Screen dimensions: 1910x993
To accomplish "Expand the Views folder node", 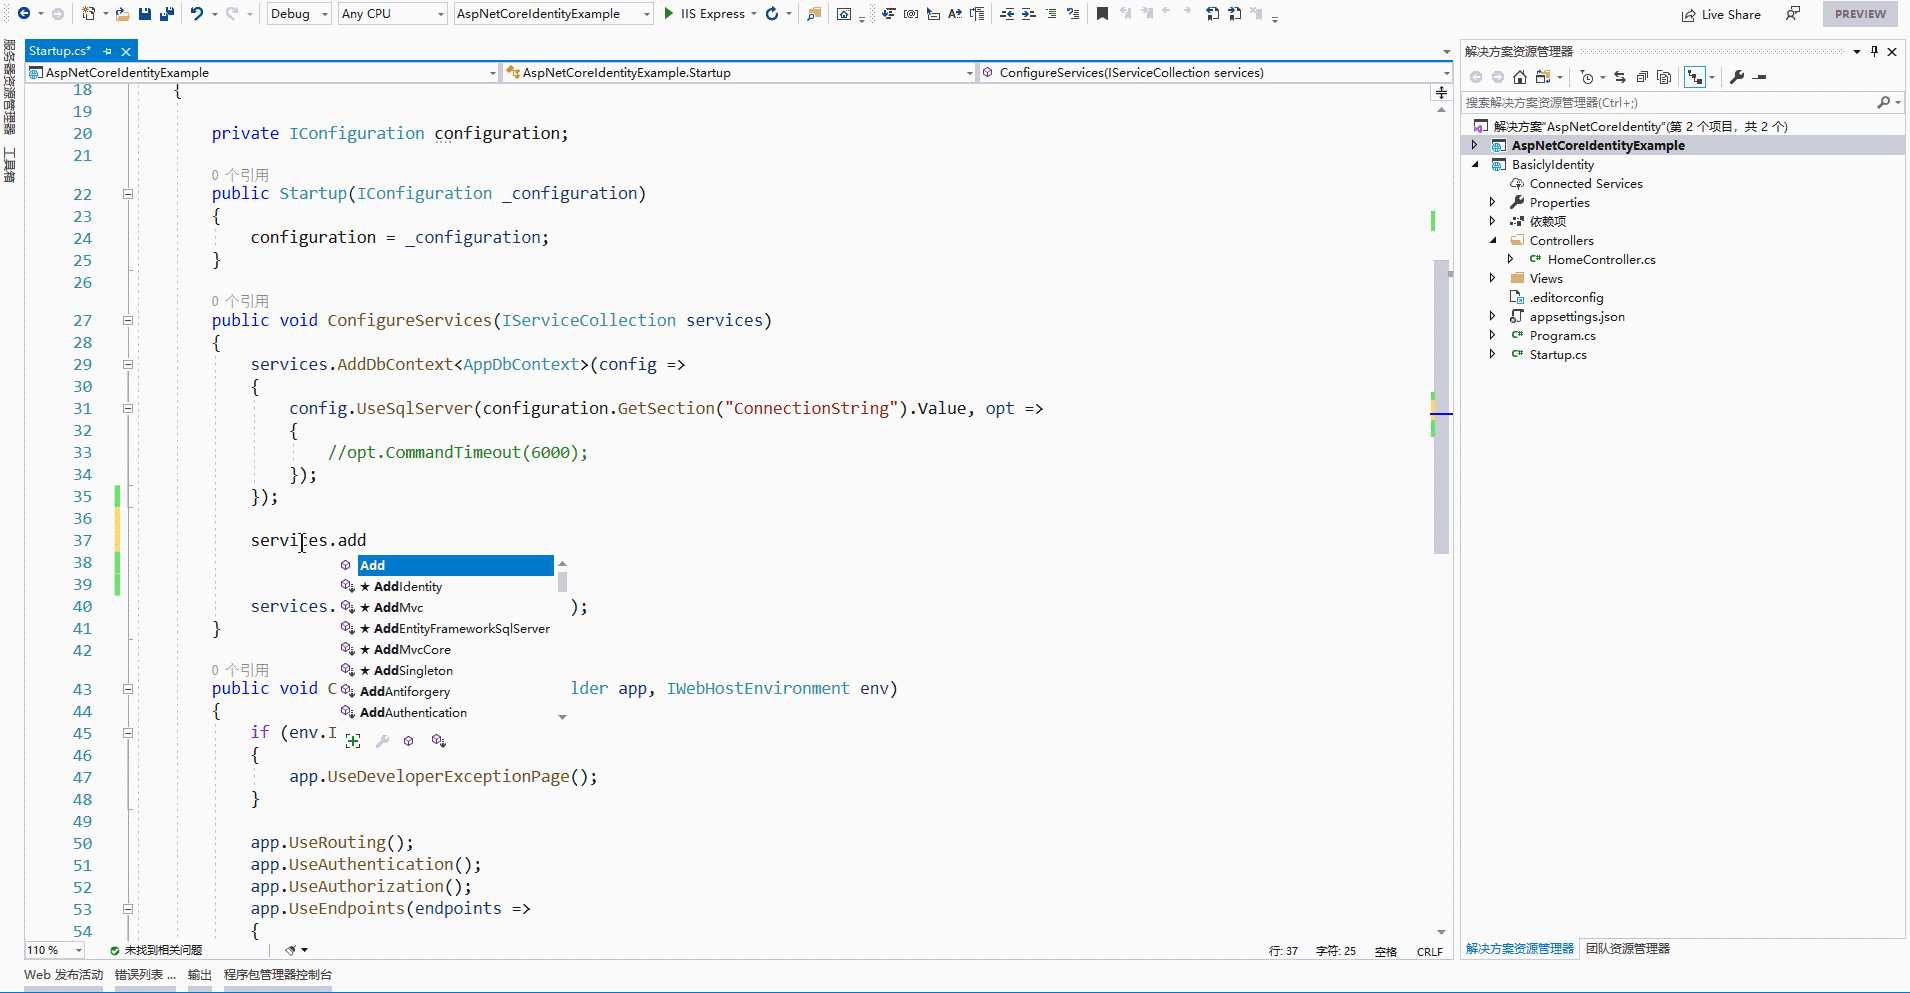I will [x=1492, y=279].
